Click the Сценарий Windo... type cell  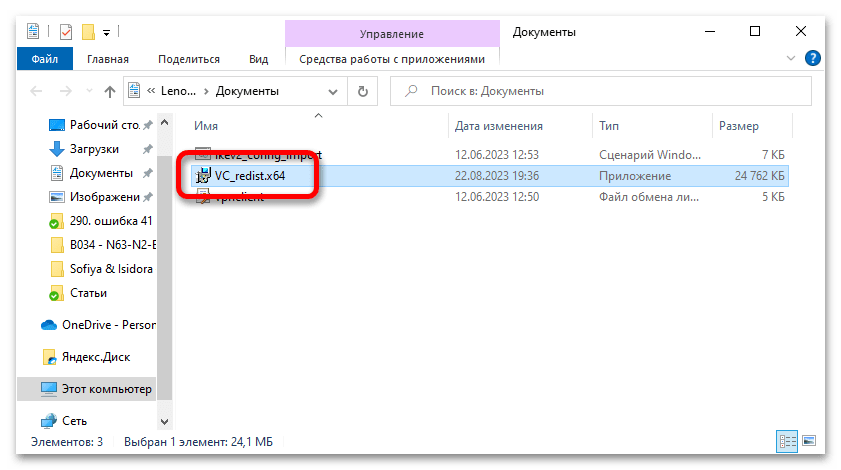coord(650,155)
